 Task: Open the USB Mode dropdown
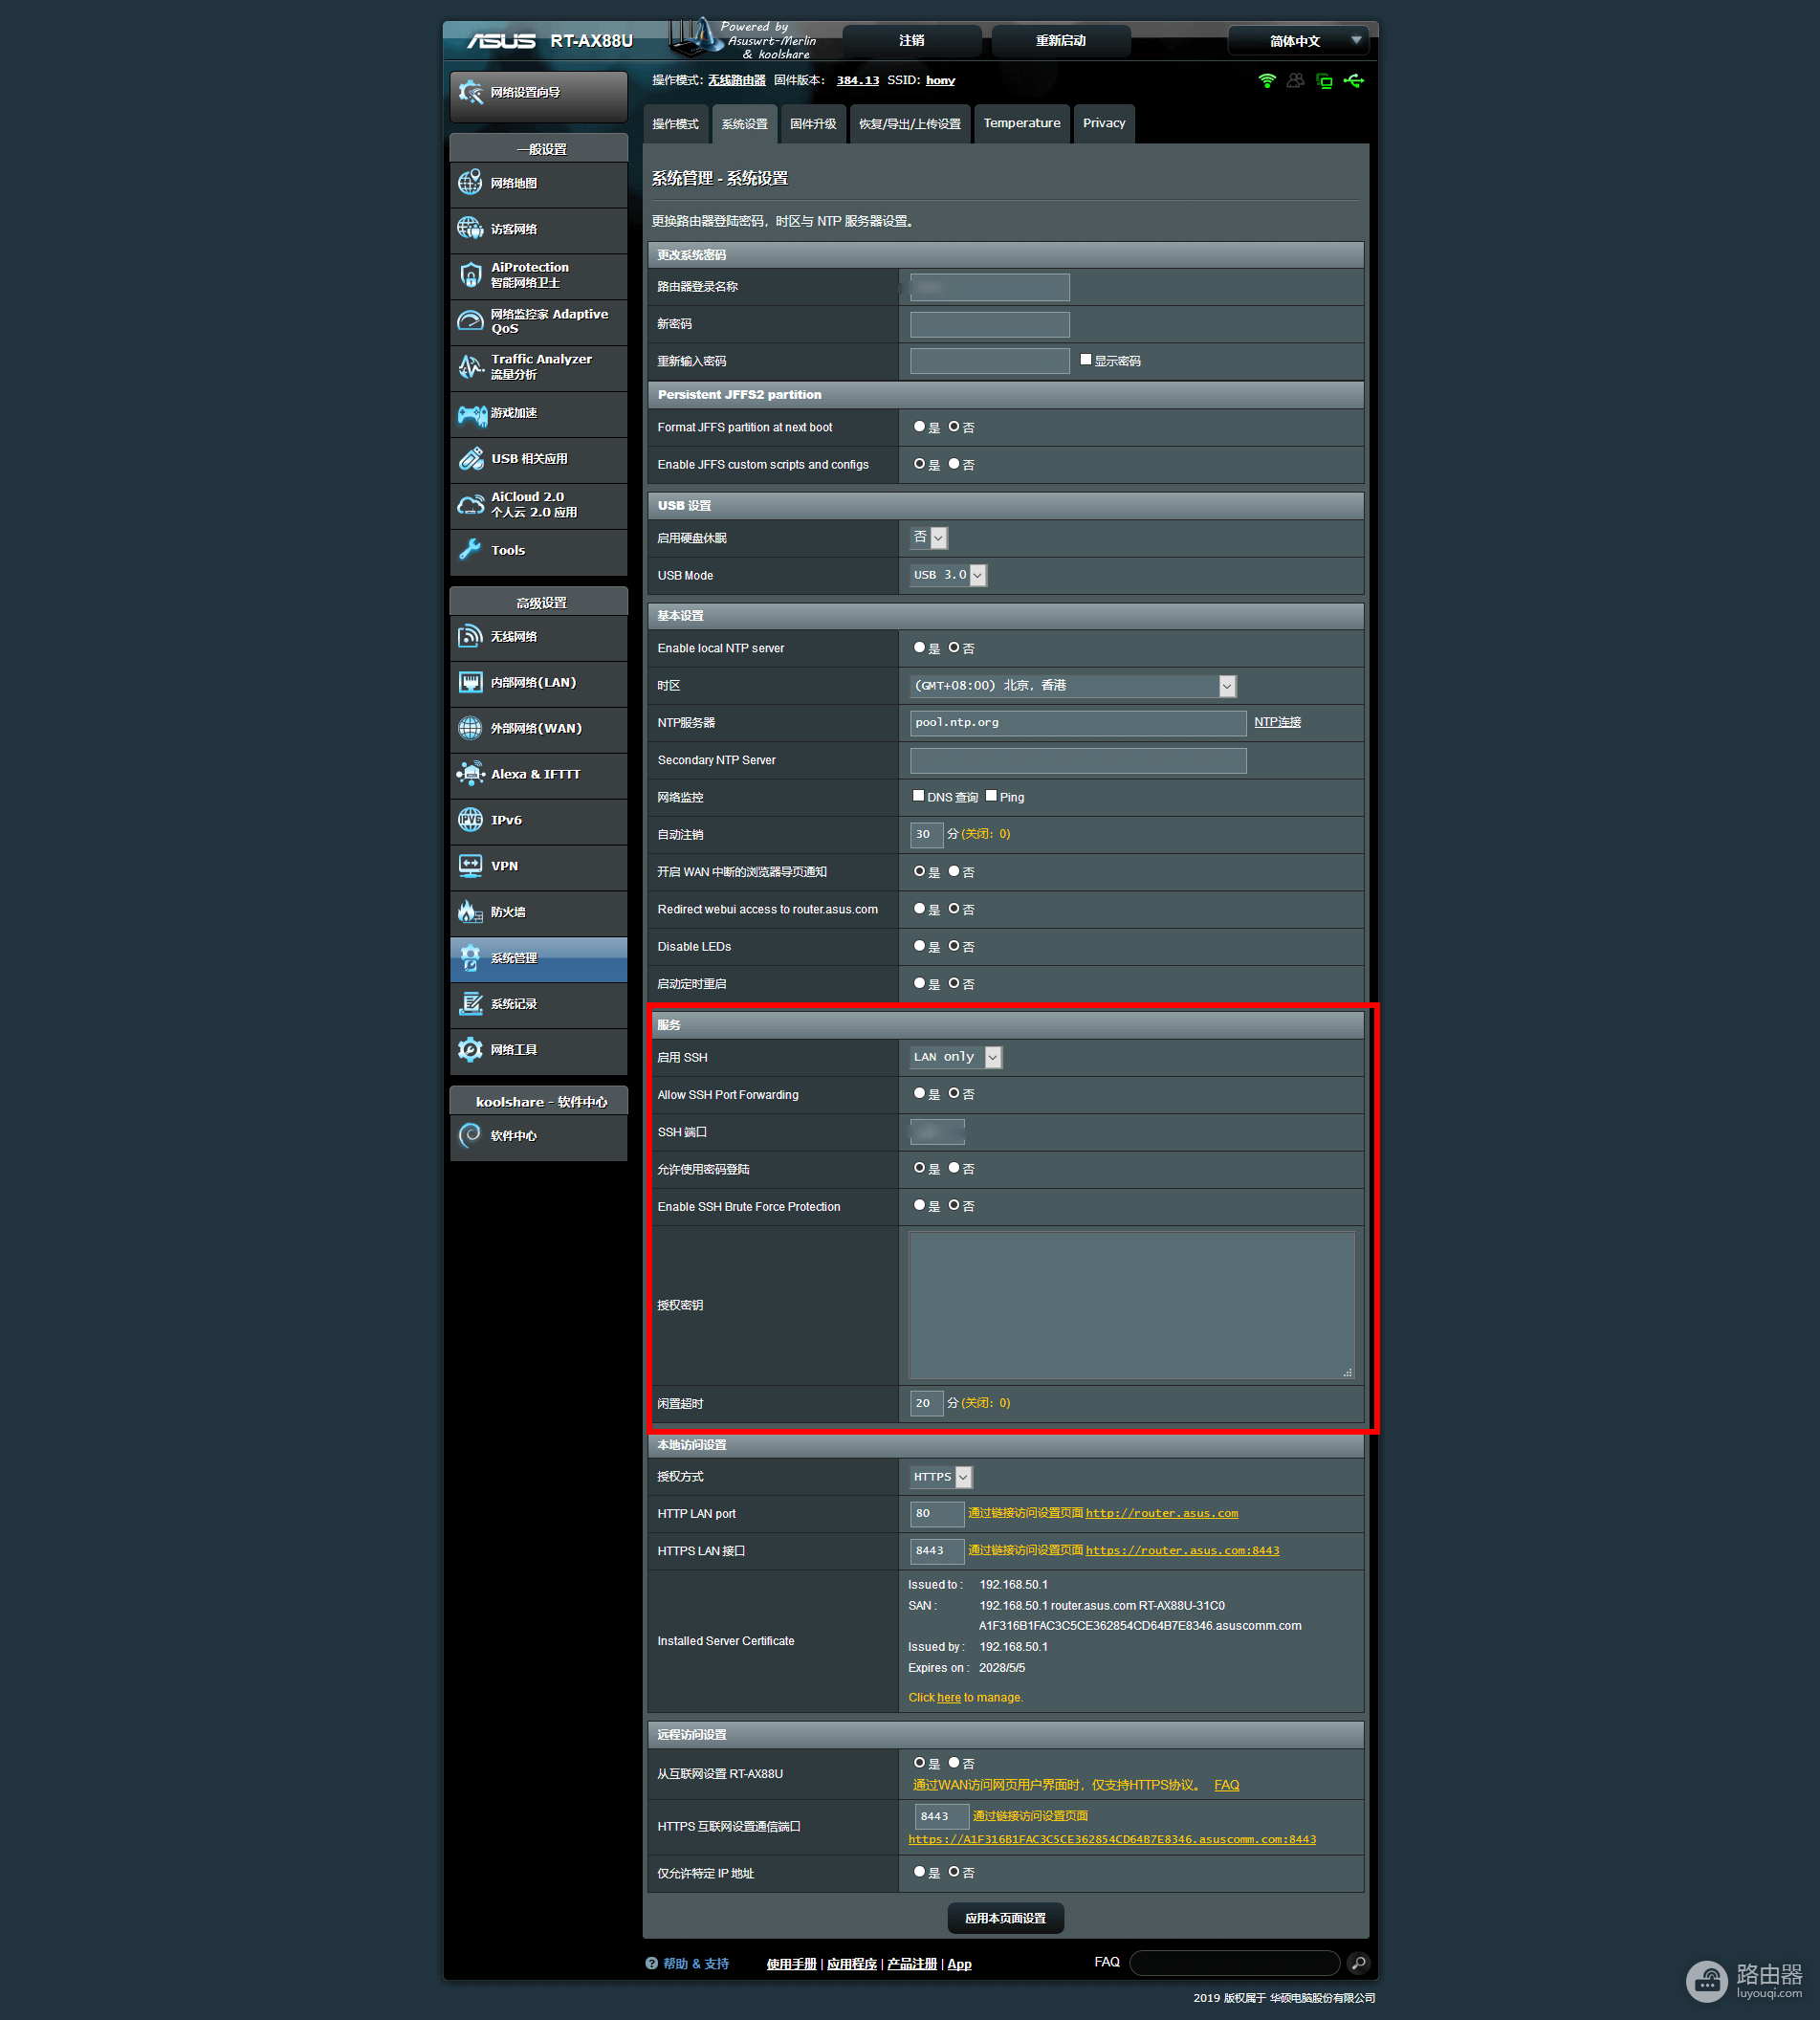[948, 575]
